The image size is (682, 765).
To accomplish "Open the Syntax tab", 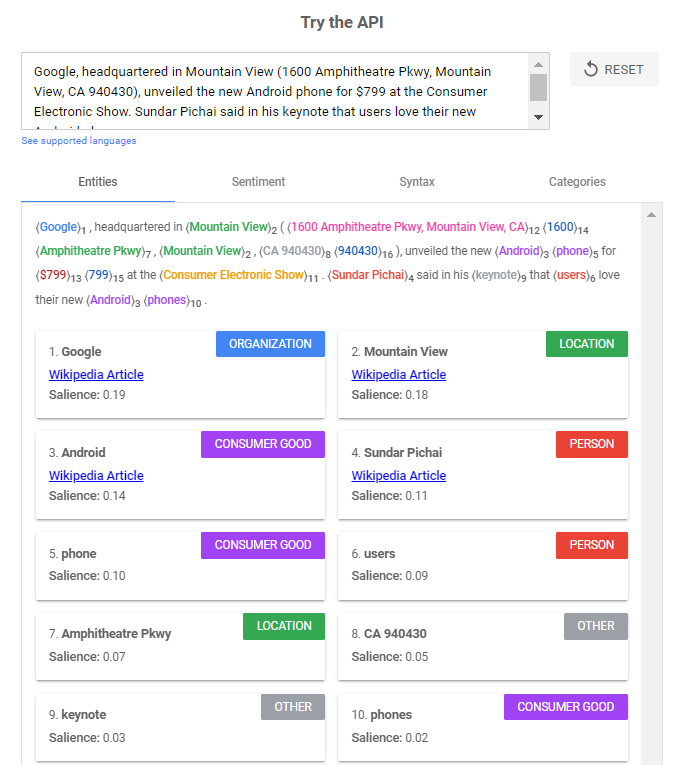I will tap(417, 182).
